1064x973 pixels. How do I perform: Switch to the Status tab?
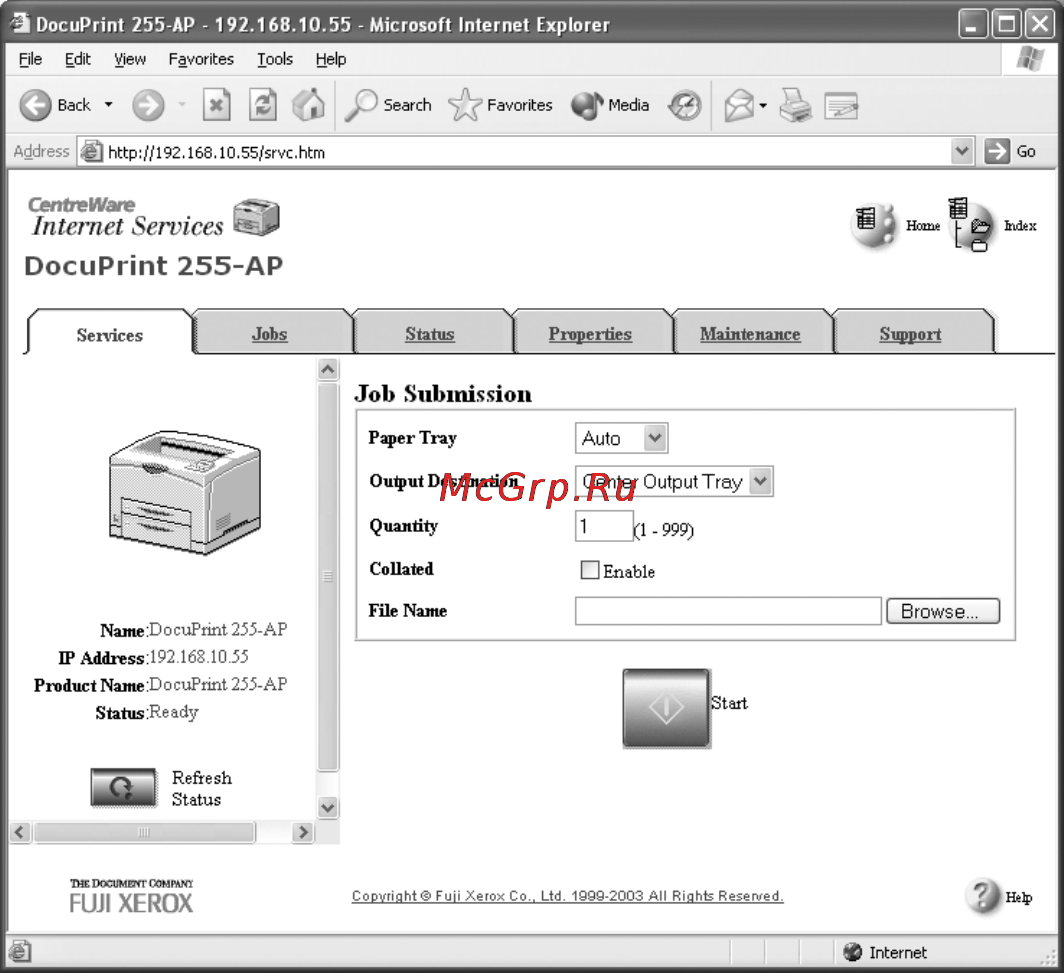click(430, 334)
